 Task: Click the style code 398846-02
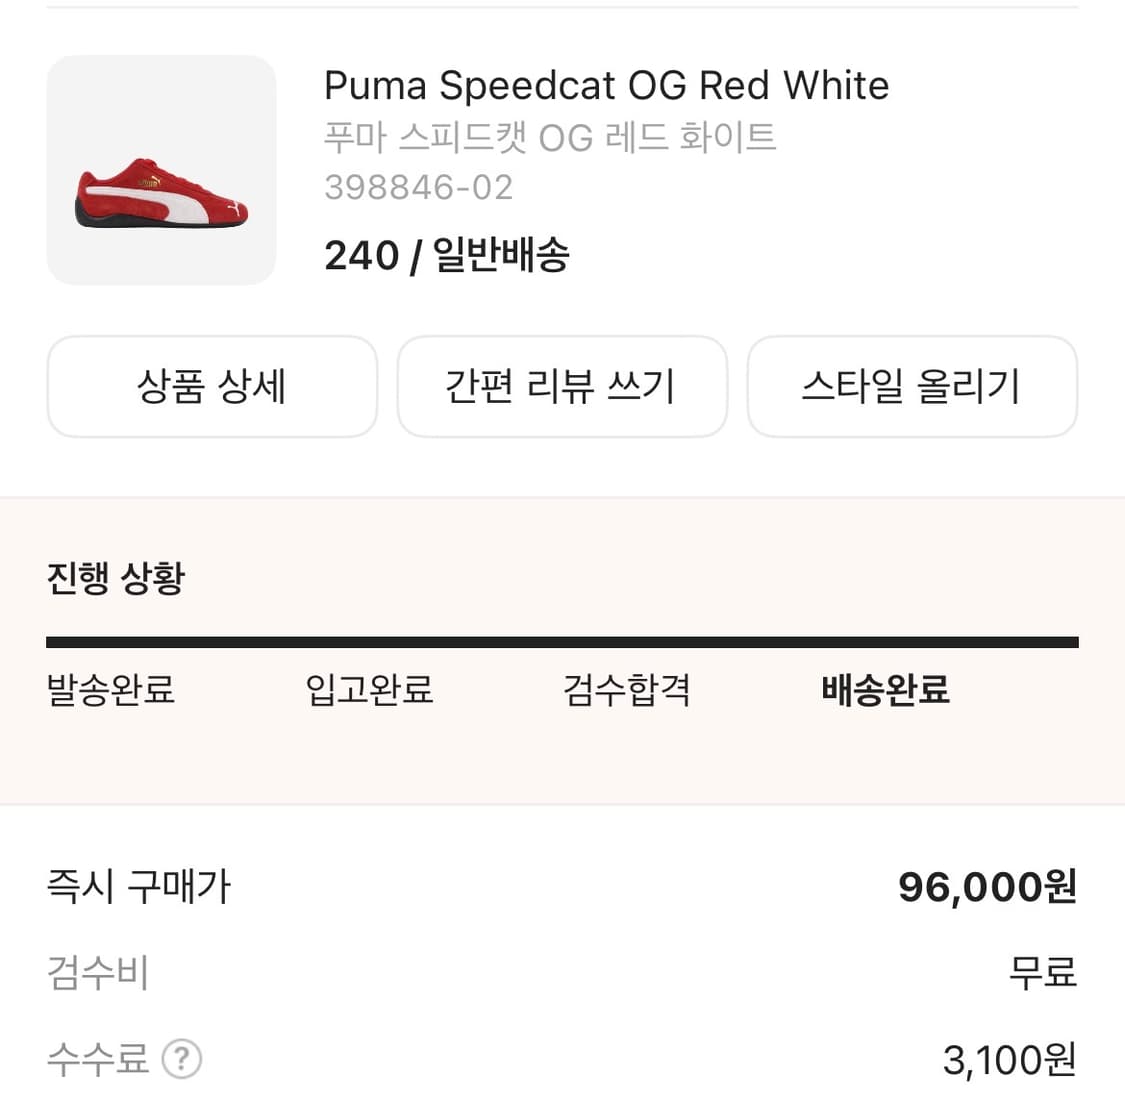418,187
